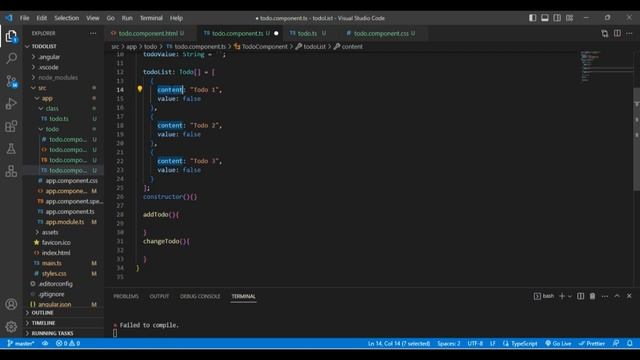Open the Search view
Image resolution: width=640 pixels, height=360 pixels.
click(11, 58)
